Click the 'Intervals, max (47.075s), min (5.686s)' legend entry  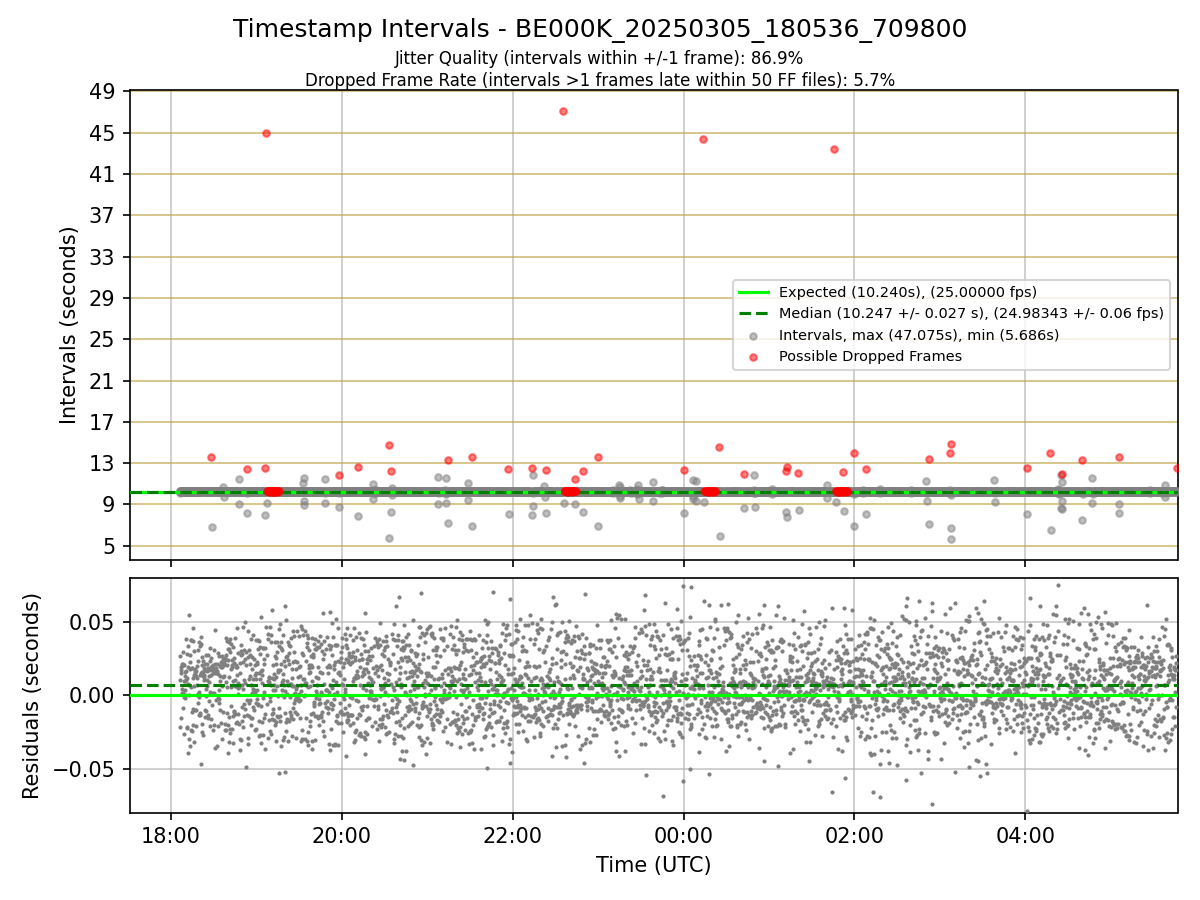click(919, 335)
